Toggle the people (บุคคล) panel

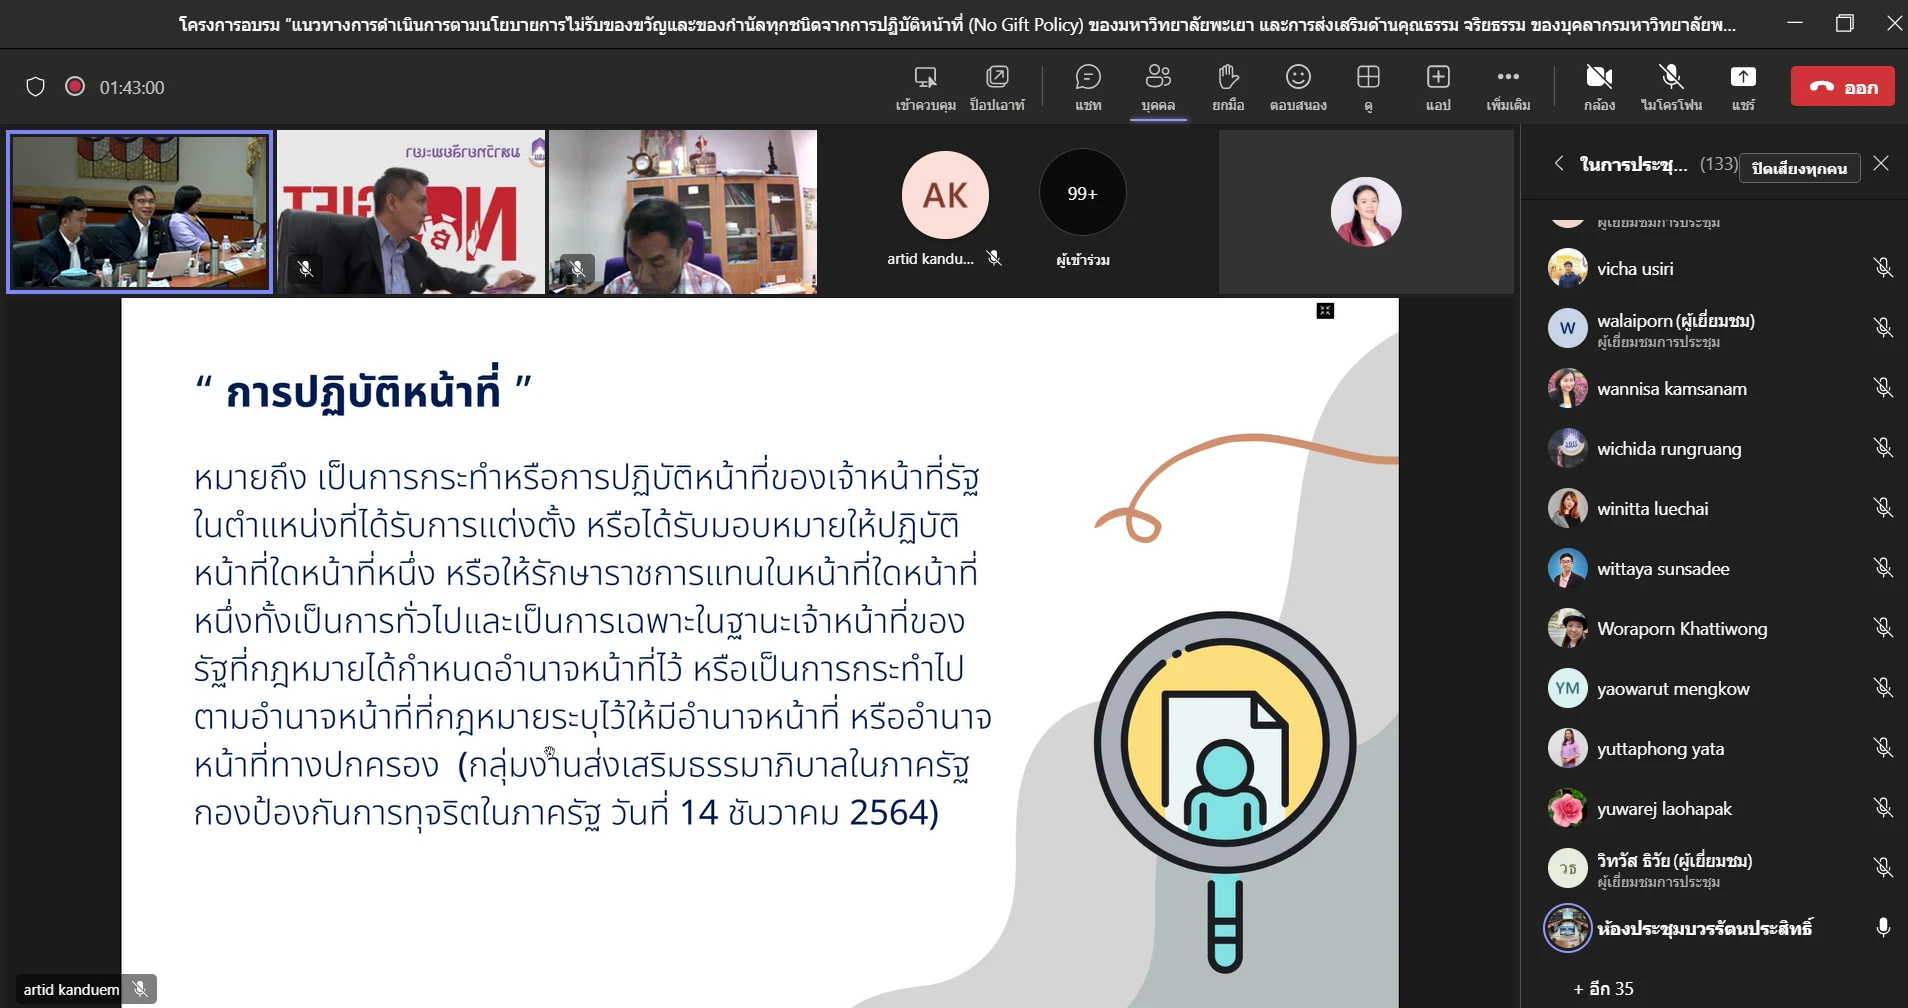pyautogui.click(x=1158, y=87)
